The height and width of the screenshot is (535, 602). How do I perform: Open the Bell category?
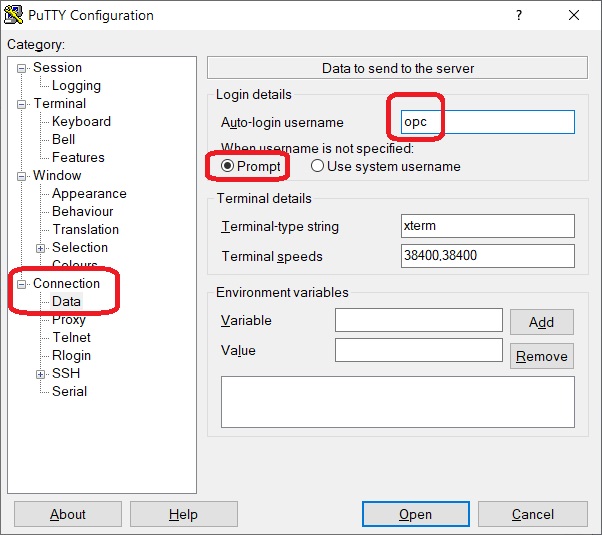pos(63,139)
